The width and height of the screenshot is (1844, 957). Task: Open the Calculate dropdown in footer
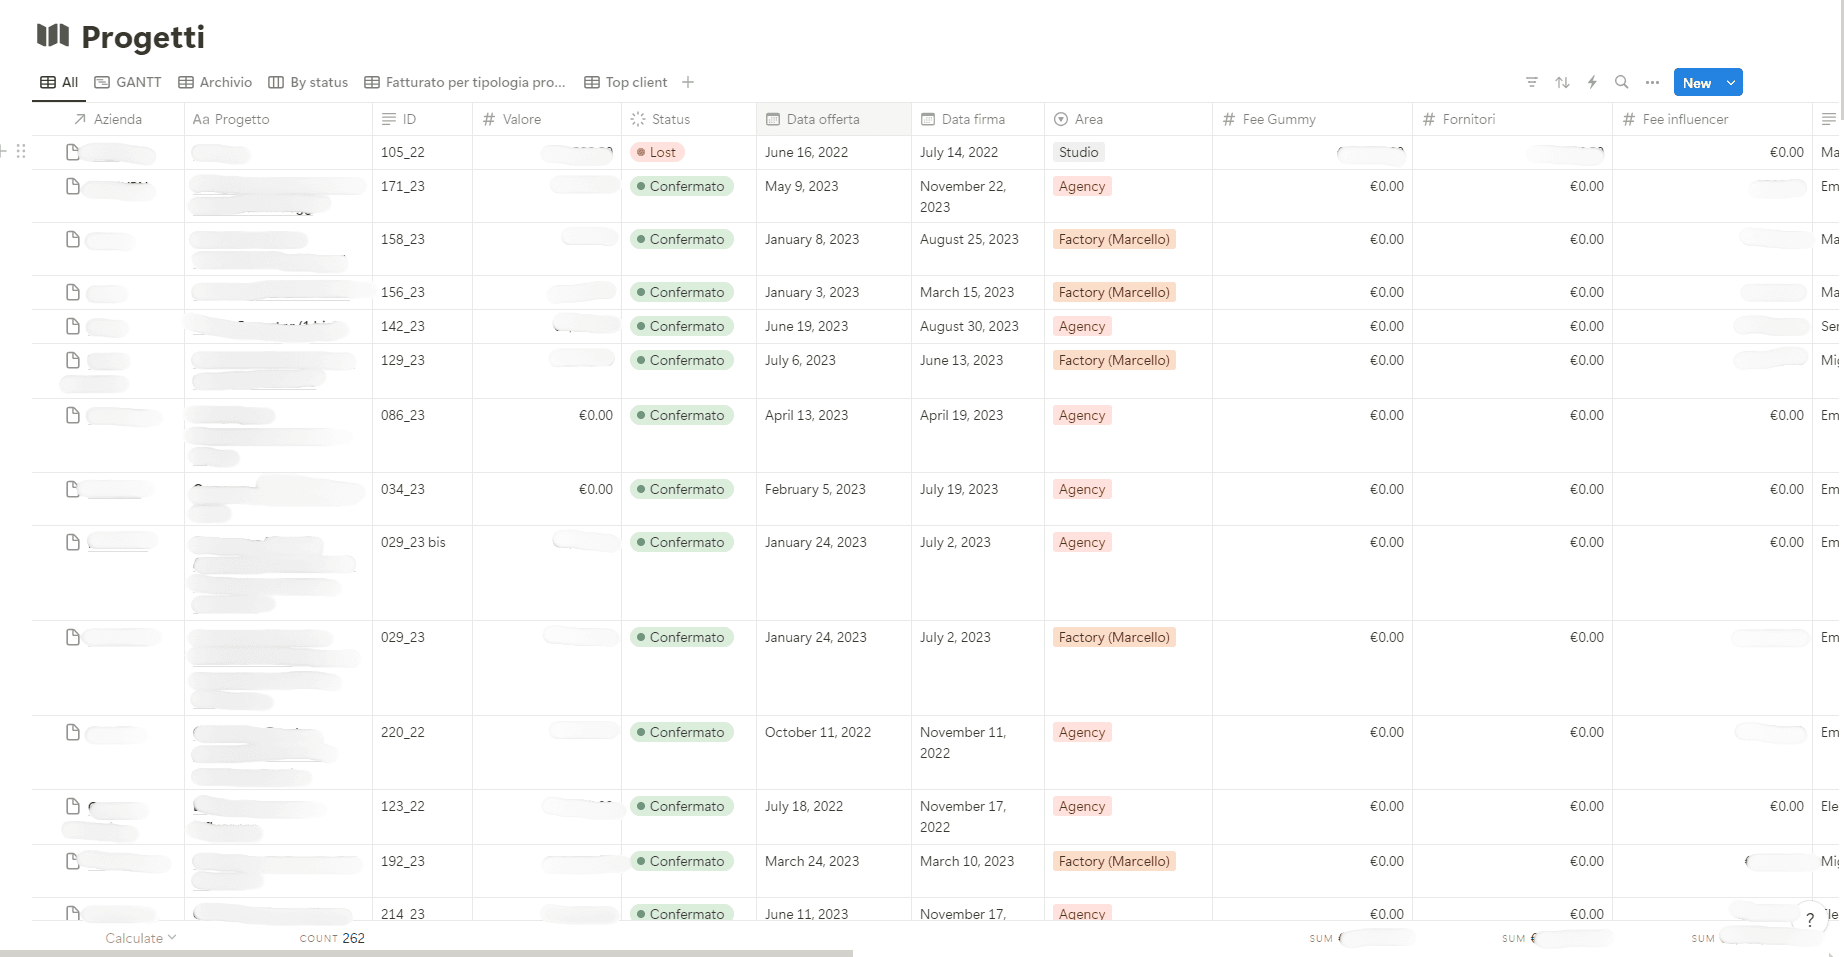141,938
